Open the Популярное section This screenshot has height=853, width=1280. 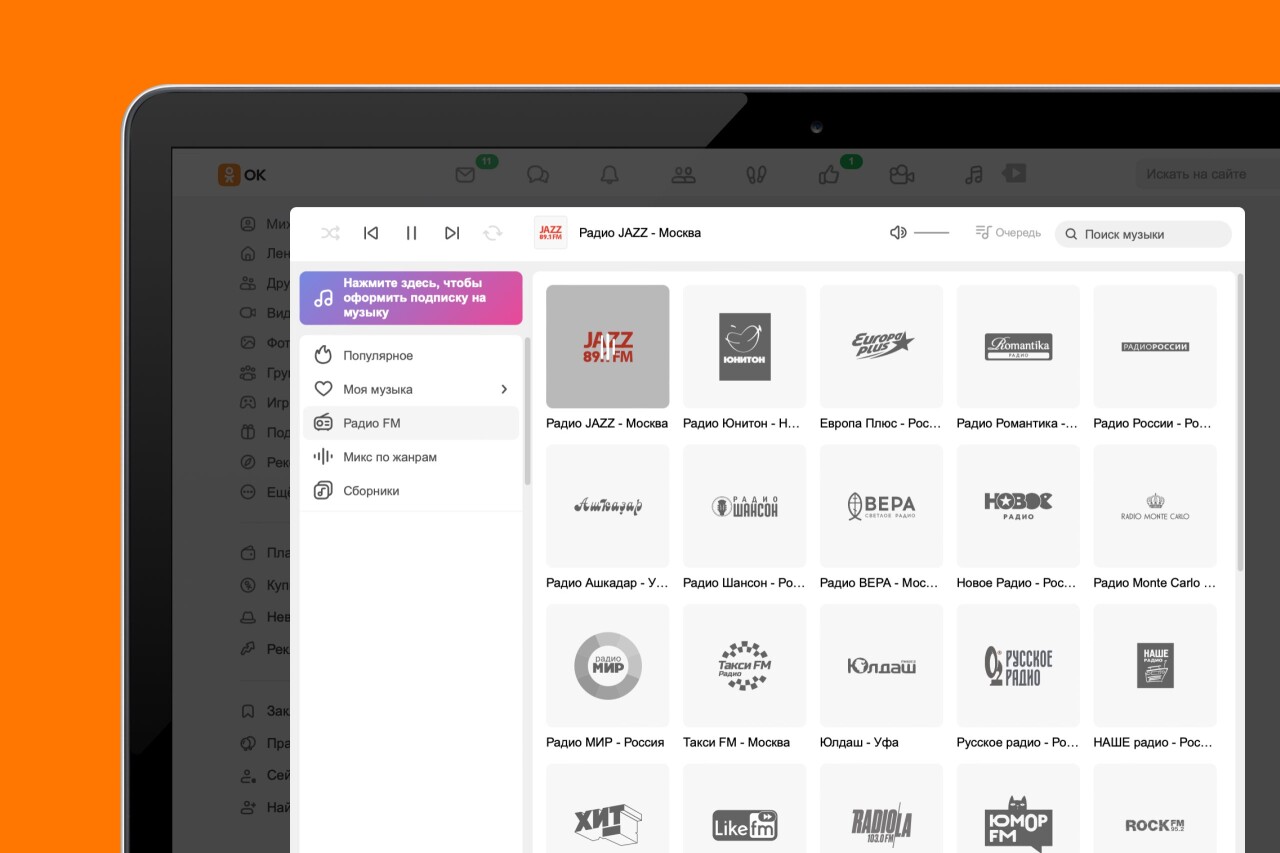[x=378, y=356]
